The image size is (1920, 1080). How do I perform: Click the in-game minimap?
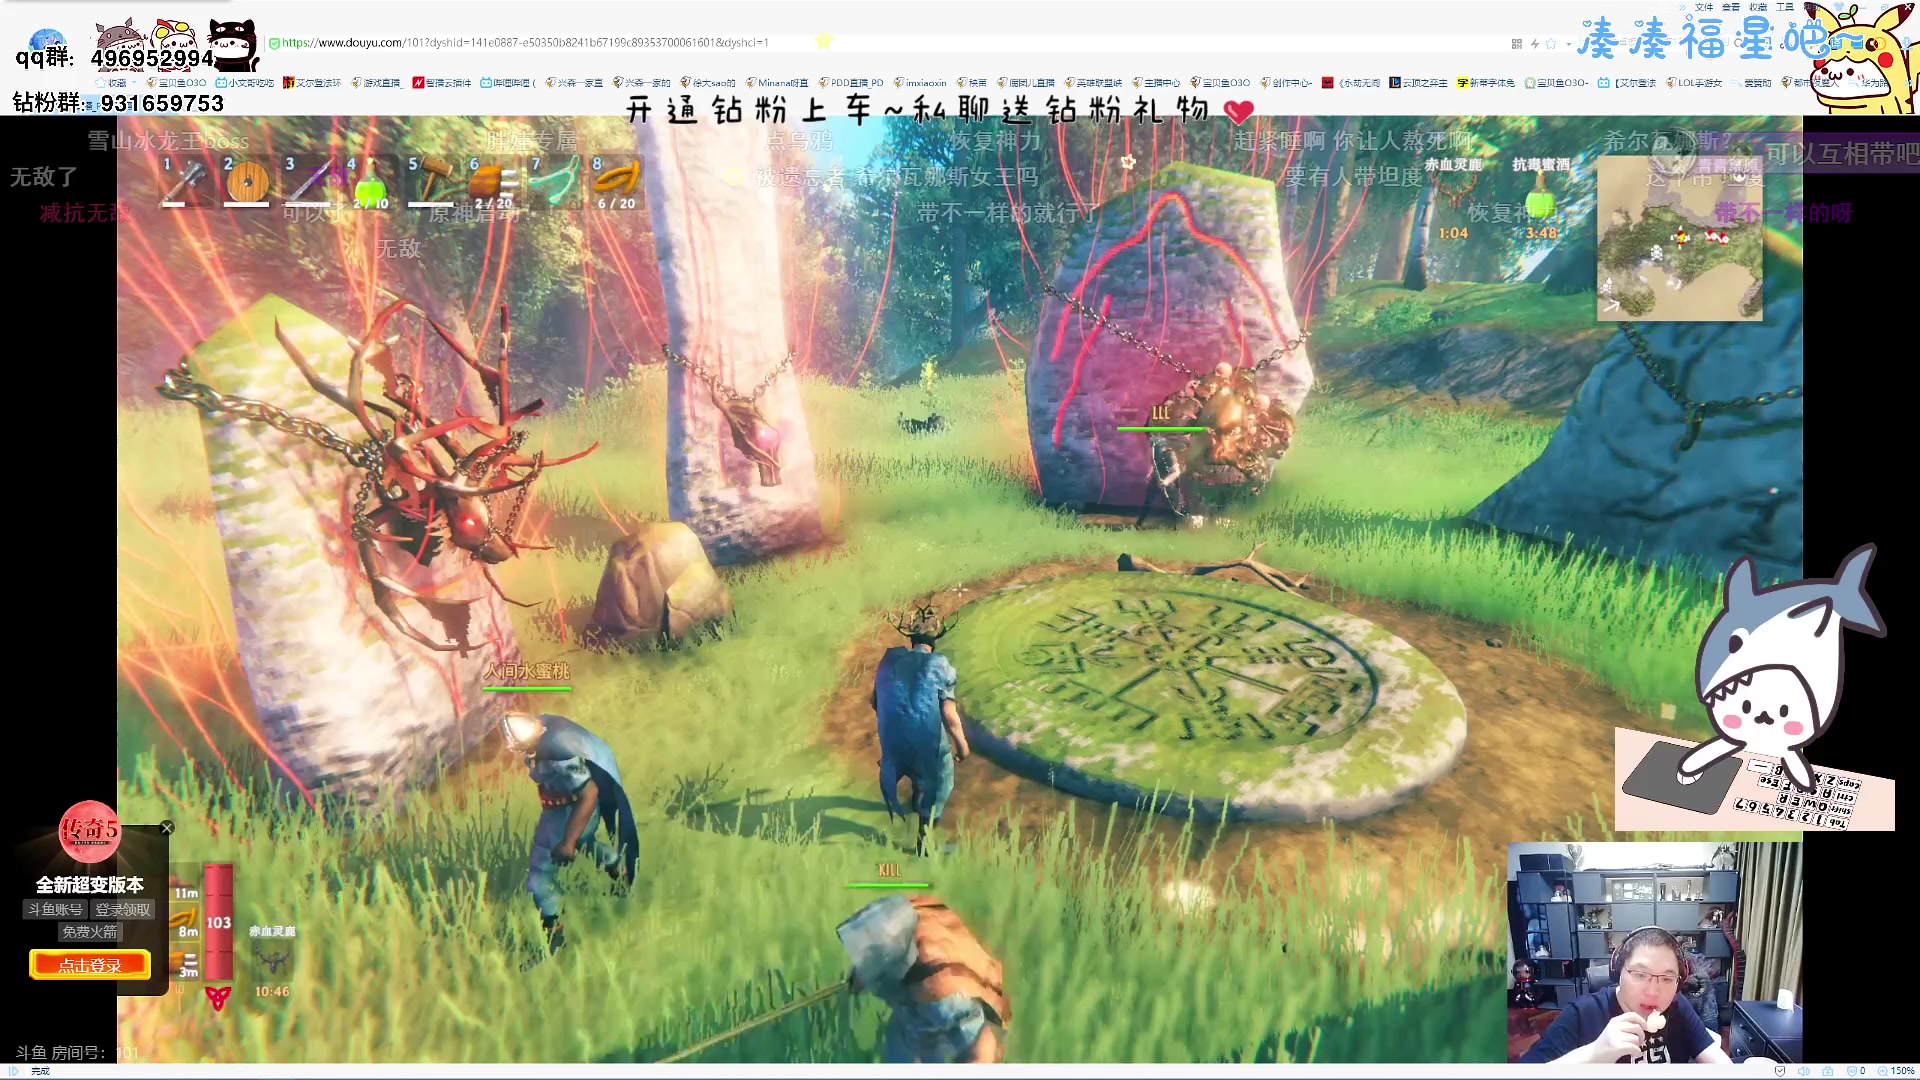point(1679,238)
